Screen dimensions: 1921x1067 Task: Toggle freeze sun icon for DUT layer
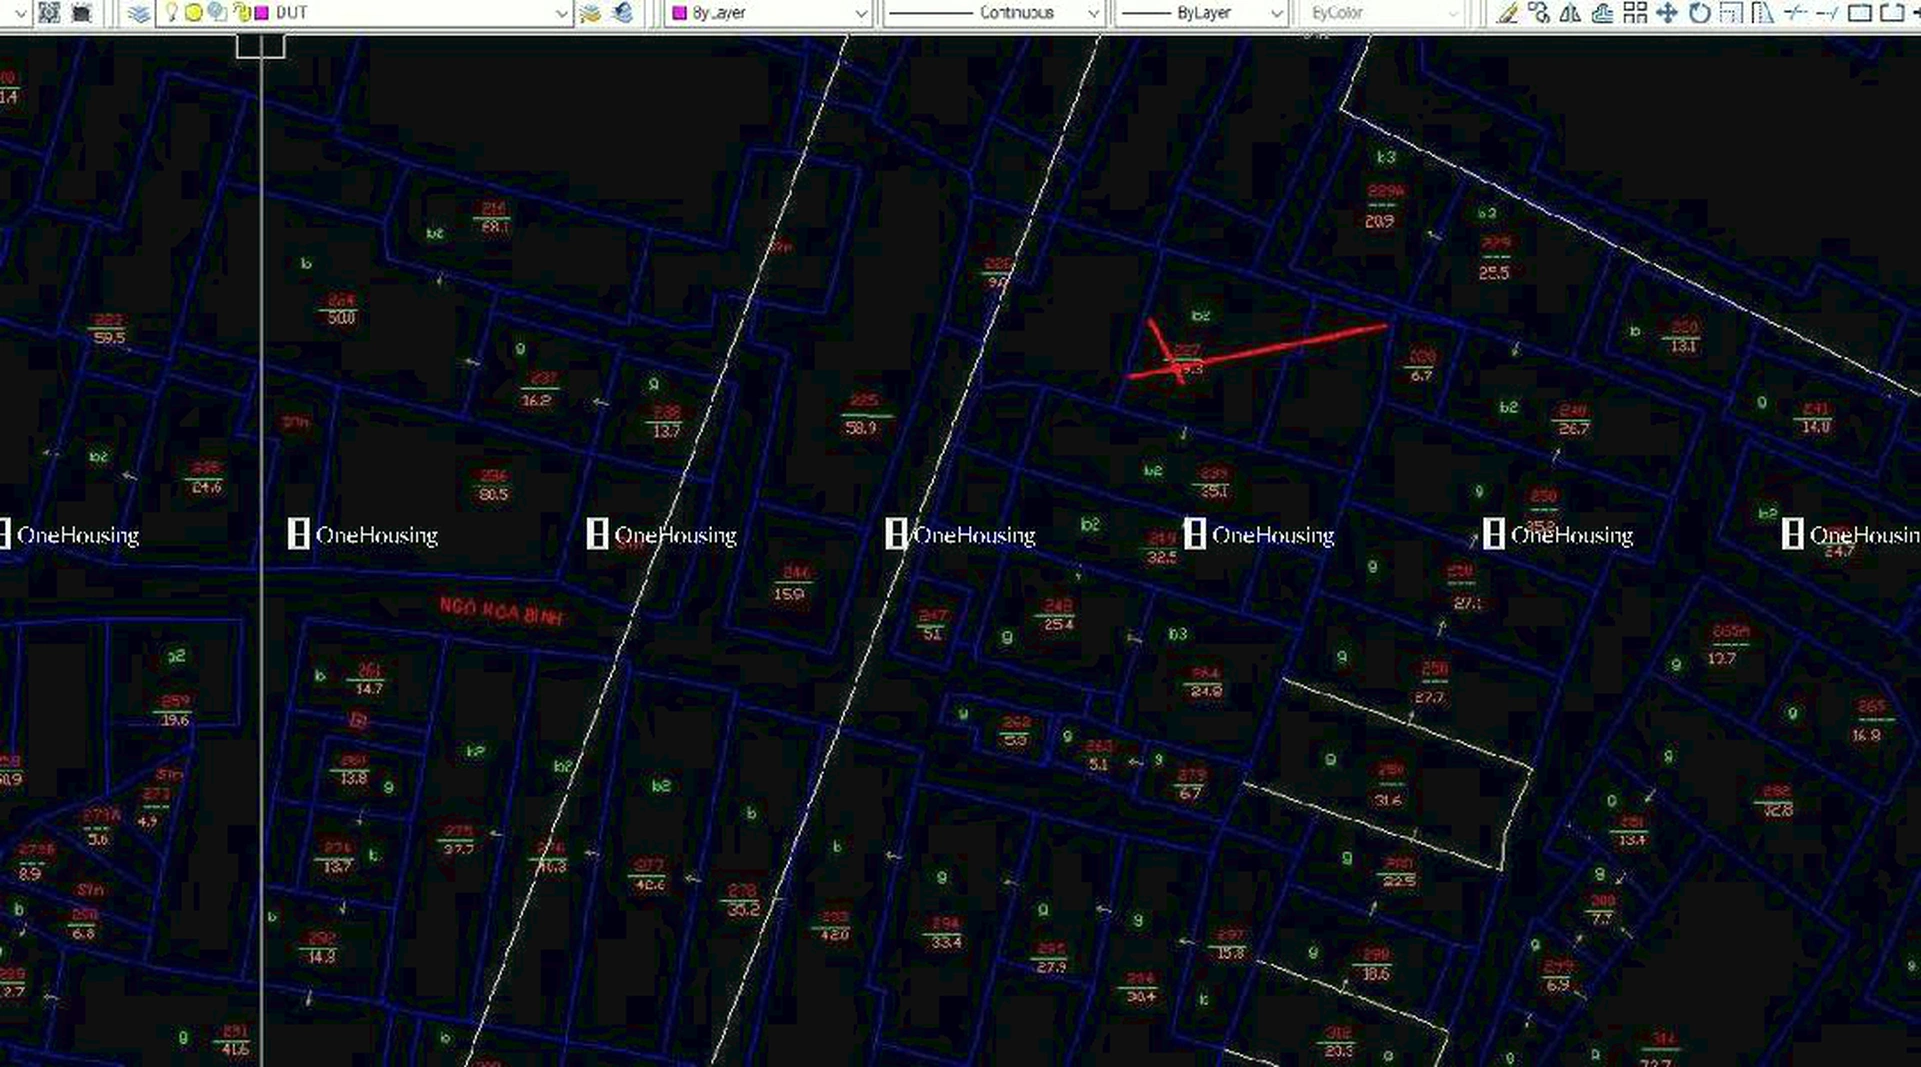193,13
